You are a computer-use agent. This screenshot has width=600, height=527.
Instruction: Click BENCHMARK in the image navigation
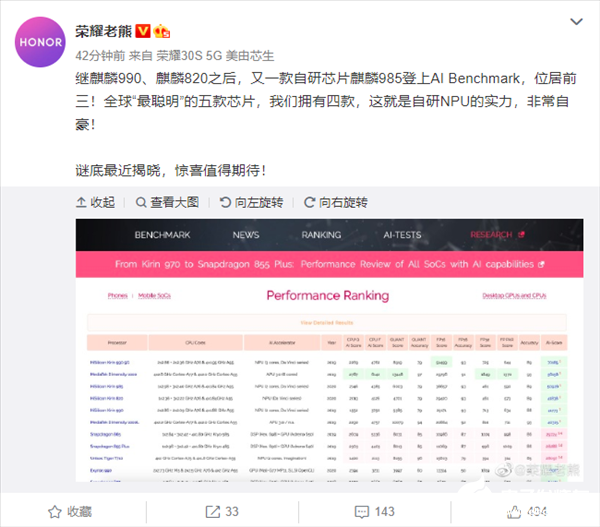tap(162, 235)
